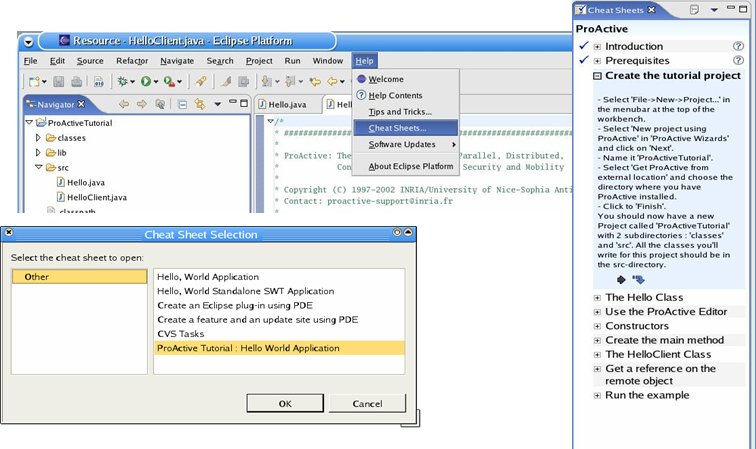Expand Create the main method step

point(597,340)
